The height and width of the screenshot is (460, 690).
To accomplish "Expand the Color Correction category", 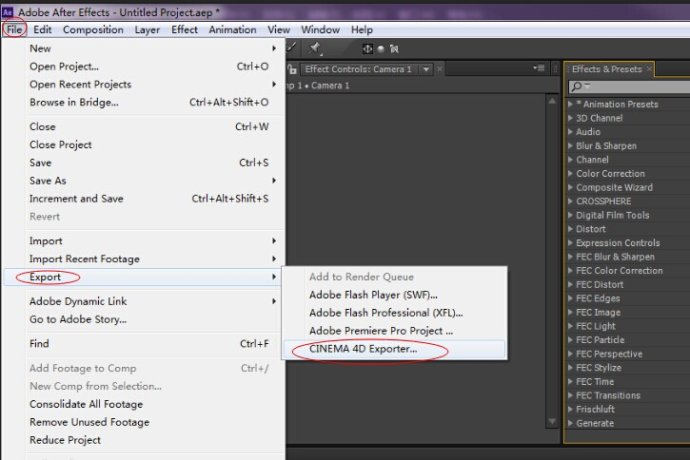I will pos(570,174).
